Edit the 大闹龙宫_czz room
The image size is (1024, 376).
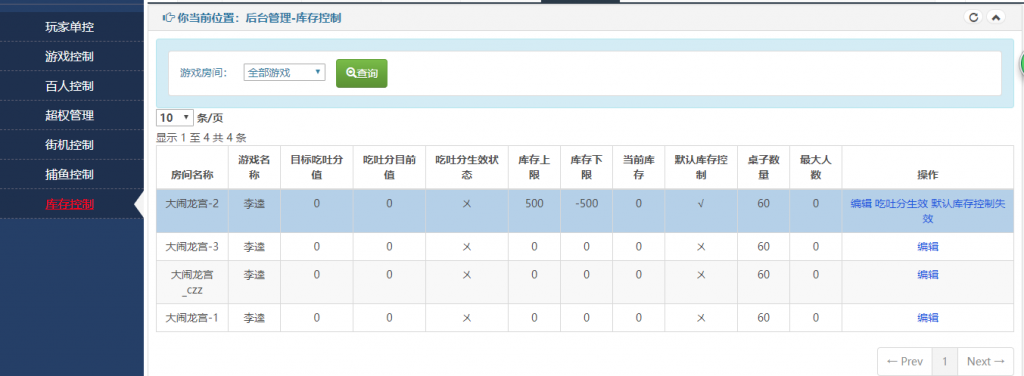point(927,275)
